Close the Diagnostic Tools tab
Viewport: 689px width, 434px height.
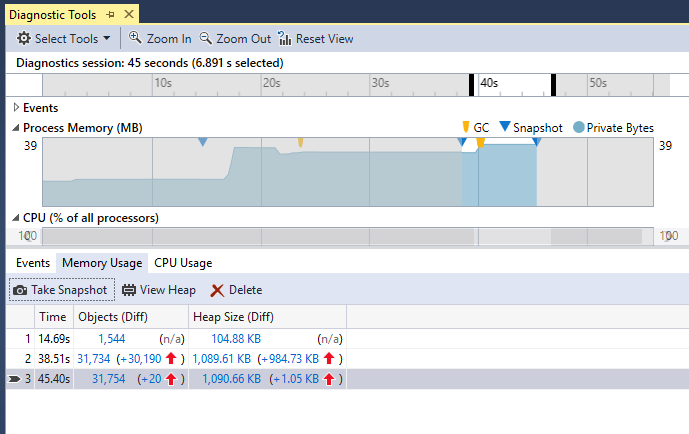click(x=127, y=13)
